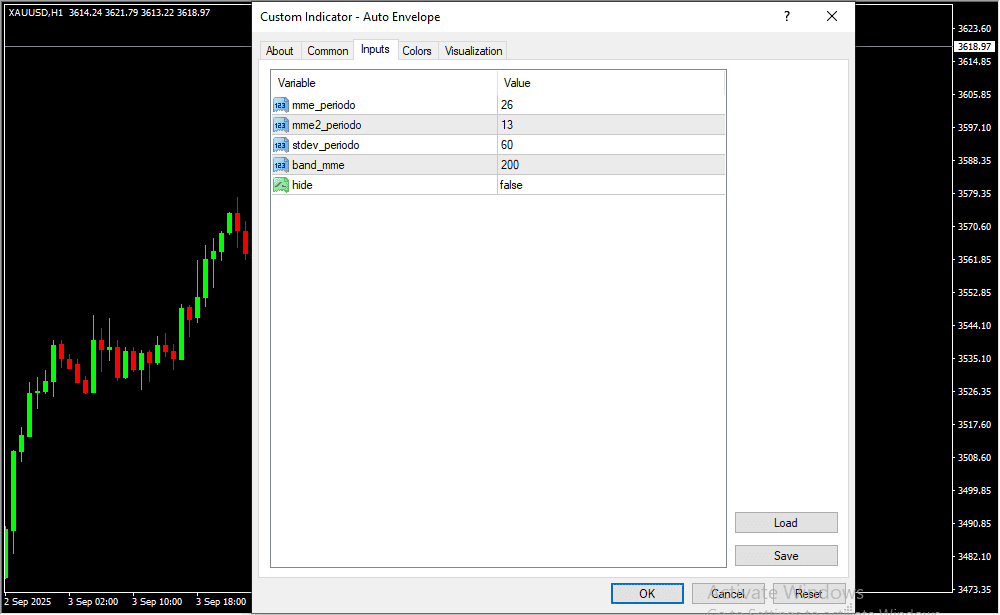Save the input settings with Save

pos(786,556)
